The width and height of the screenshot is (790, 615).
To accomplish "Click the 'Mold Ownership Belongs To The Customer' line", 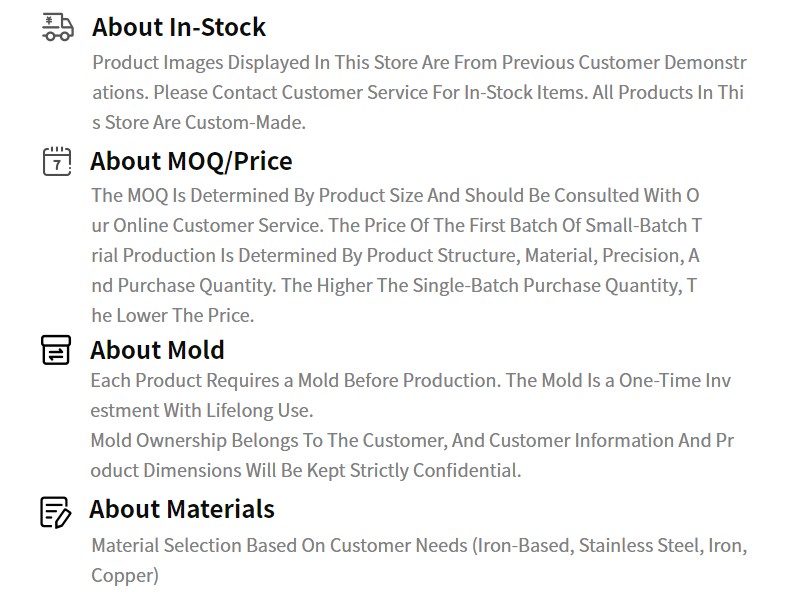I will 412,440.
